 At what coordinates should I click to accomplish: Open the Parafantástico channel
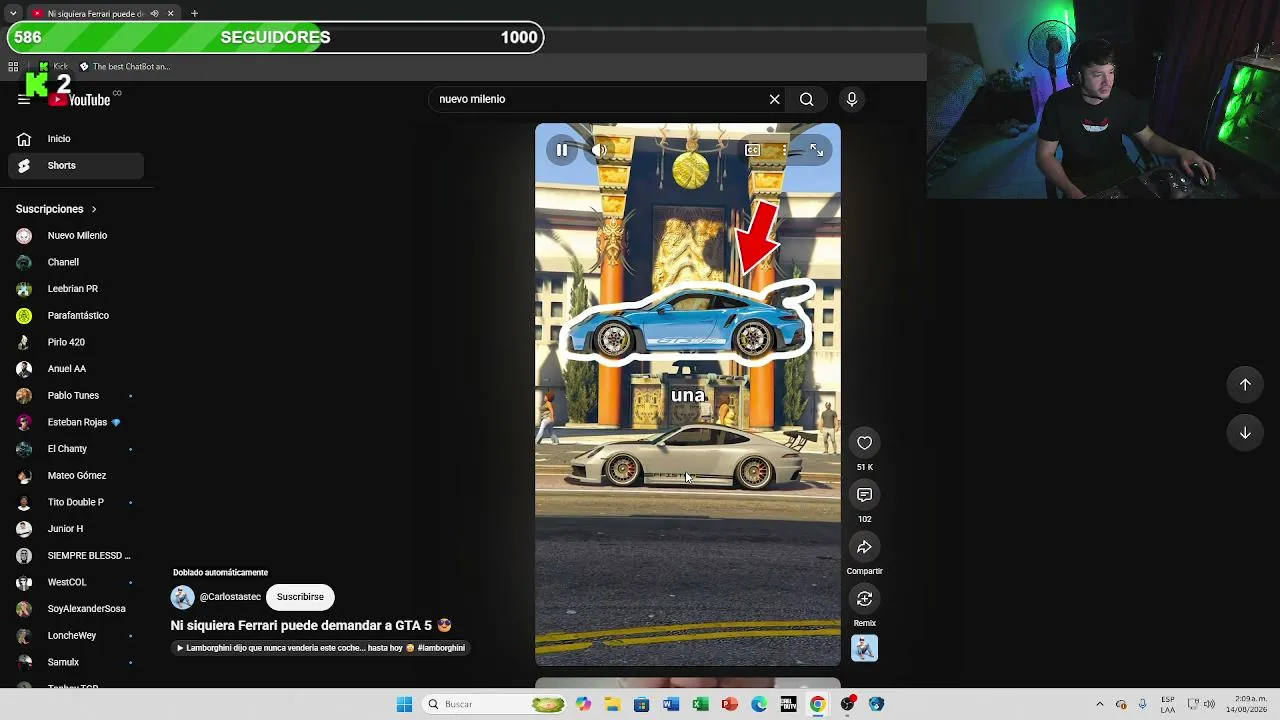click(x=76, y=316)
